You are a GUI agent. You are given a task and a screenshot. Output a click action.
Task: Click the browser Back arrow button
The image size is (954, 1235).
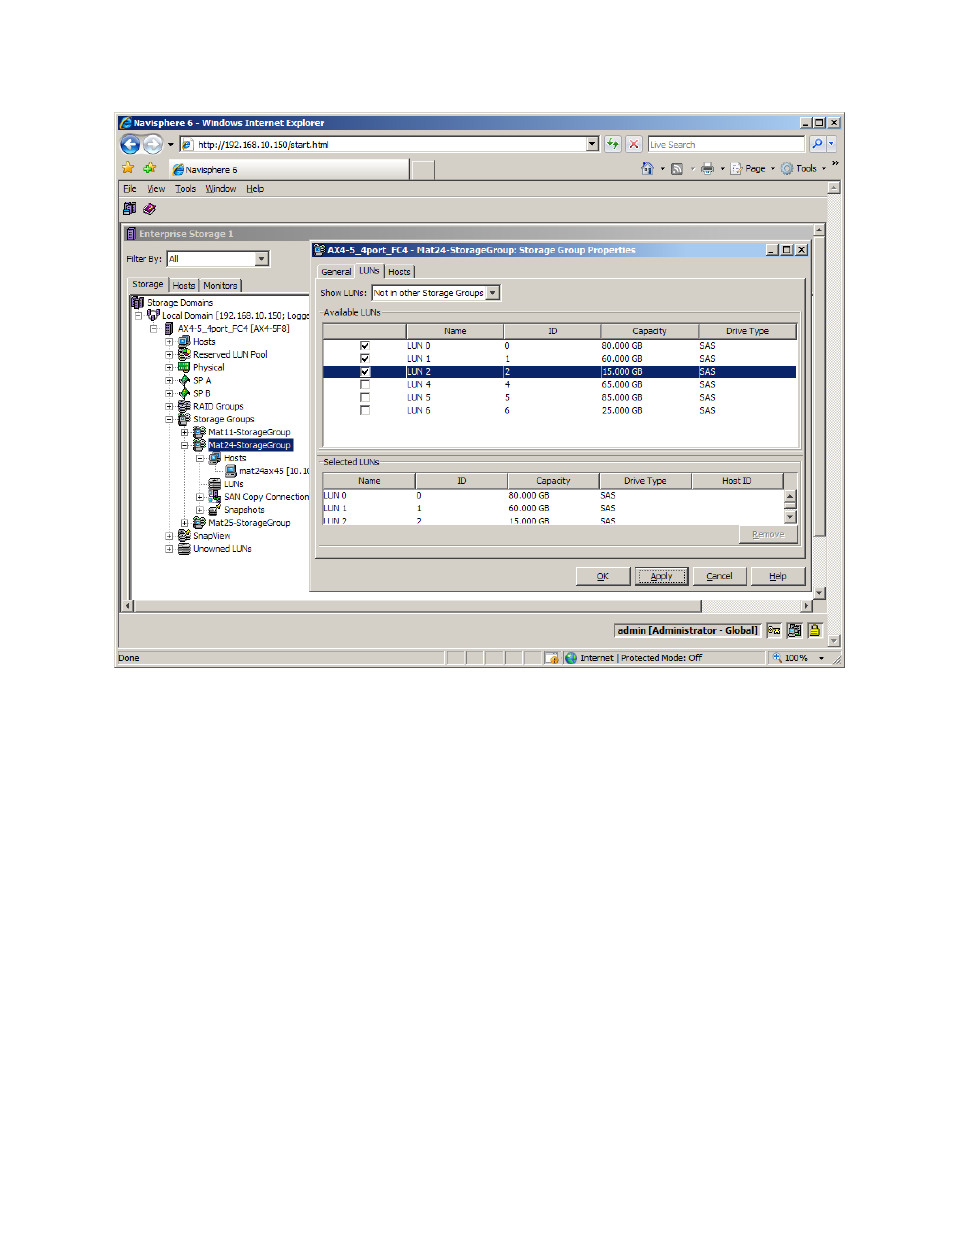click(x=130, y=144)
